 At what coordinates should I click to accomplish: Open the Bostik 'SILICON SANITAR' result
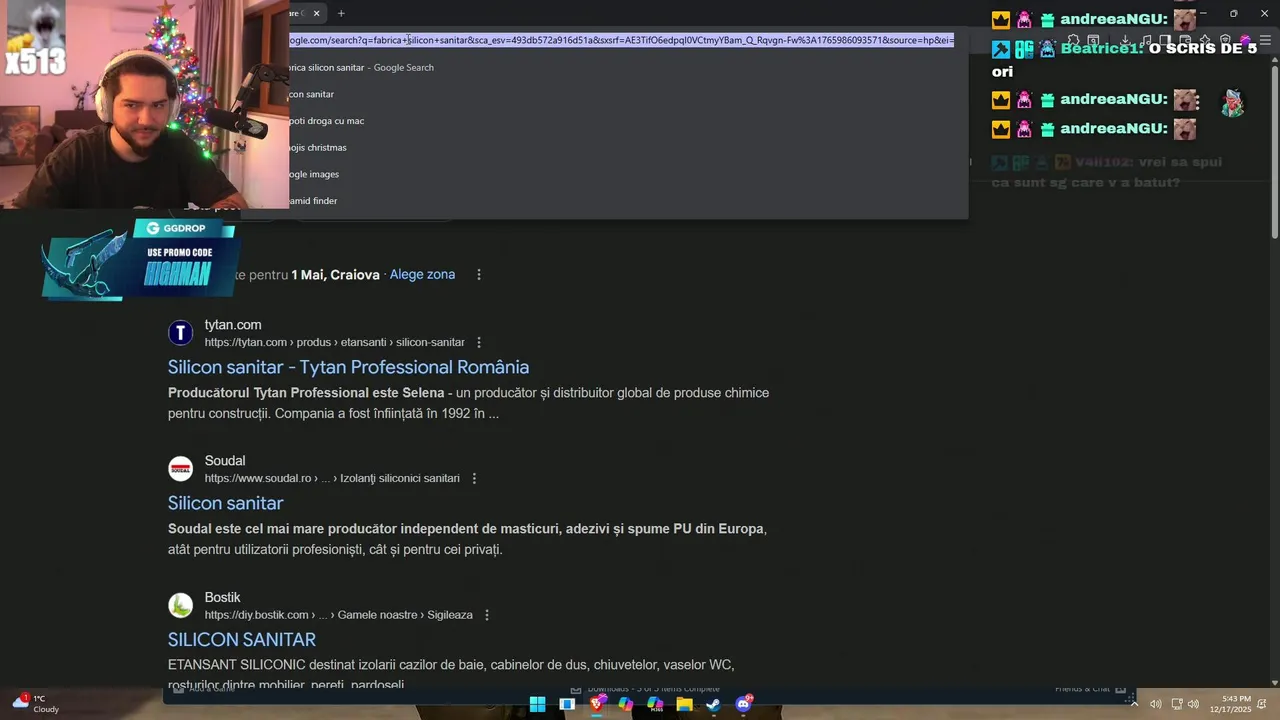click(242, 639)
